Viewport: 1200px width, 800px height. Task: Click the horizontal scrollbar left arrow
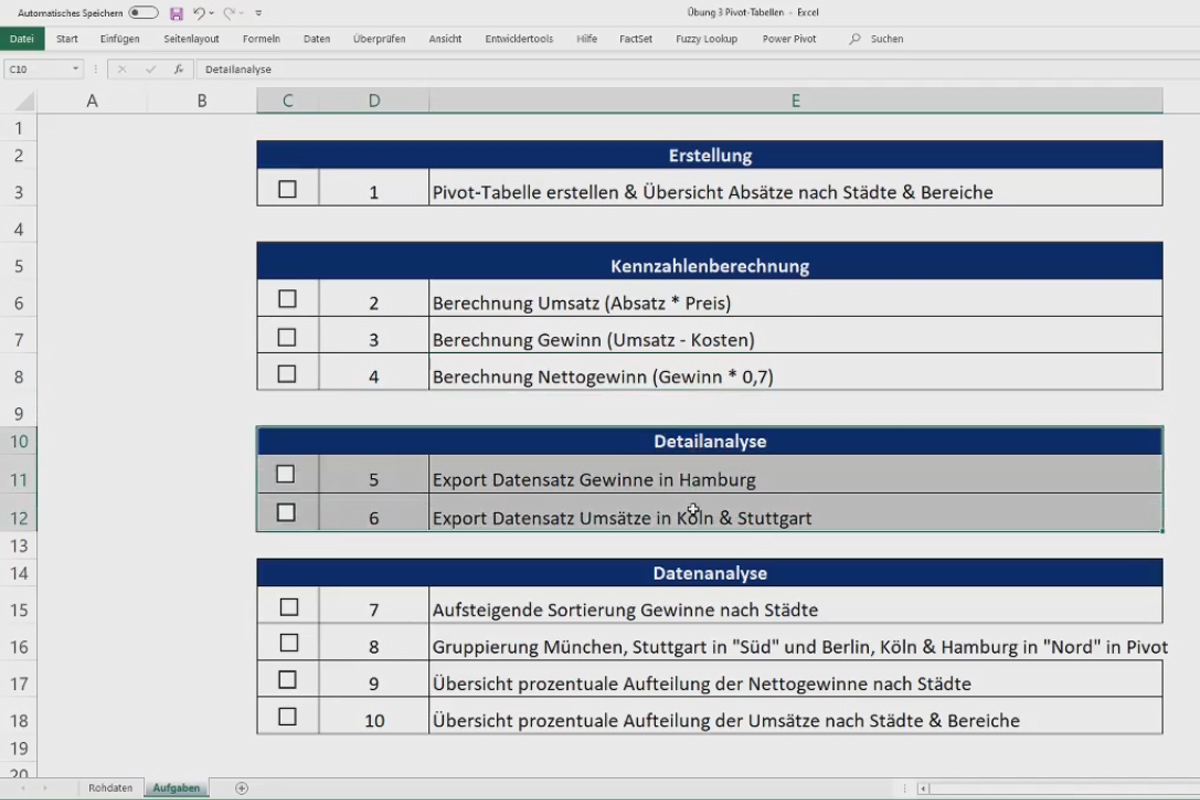click(923, 788)
